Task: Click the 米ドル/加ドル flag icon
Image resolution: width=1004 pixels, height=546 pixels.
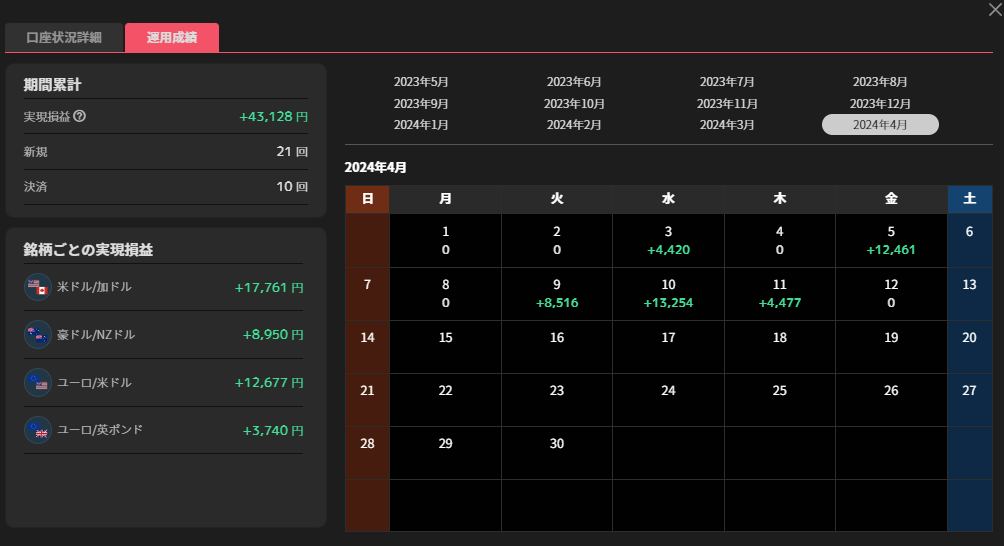Action: click(38, 287)
